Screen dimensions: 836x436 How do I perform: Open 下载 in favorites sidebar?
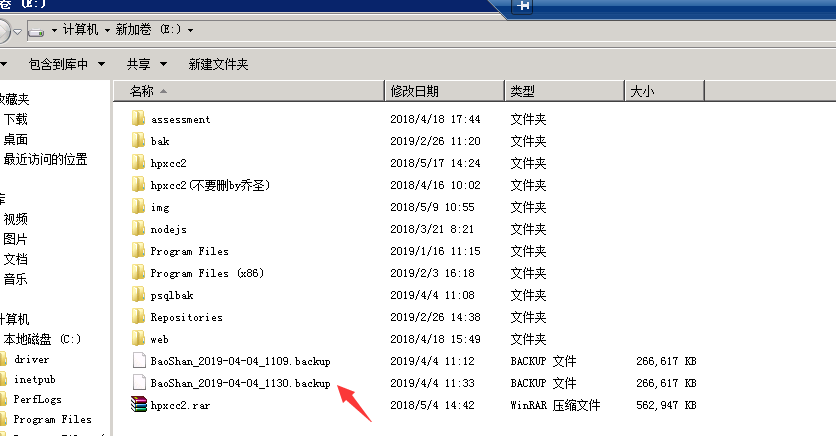pos(15,119)
